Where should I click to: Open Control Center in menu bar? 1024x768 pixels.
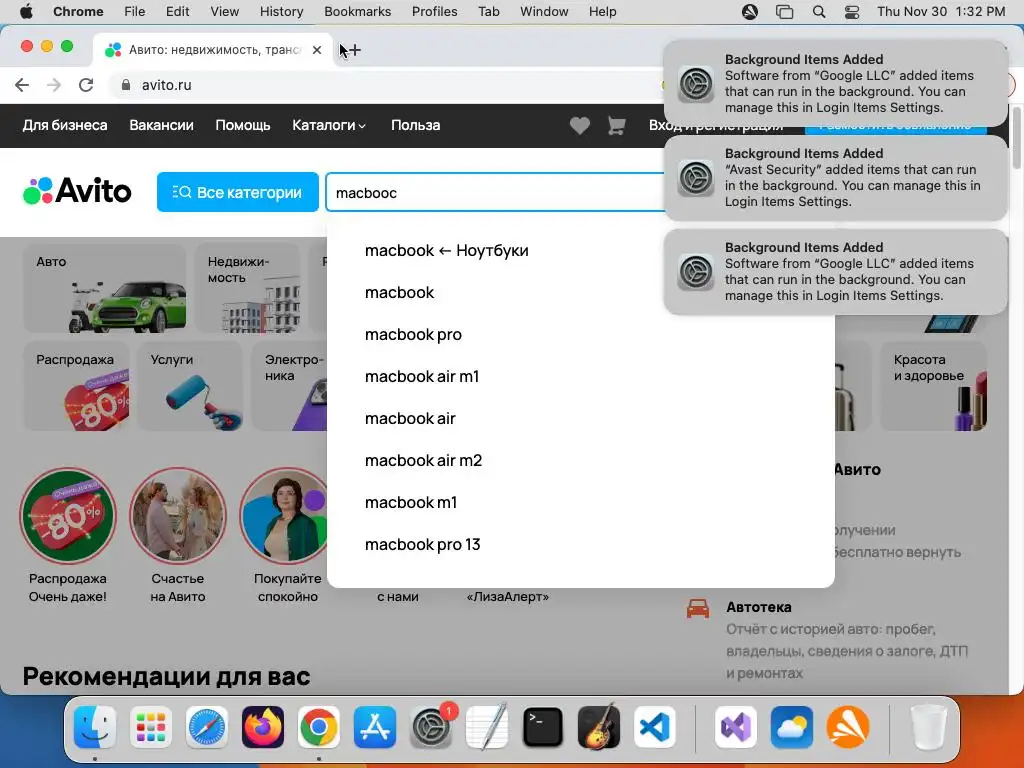852,12
